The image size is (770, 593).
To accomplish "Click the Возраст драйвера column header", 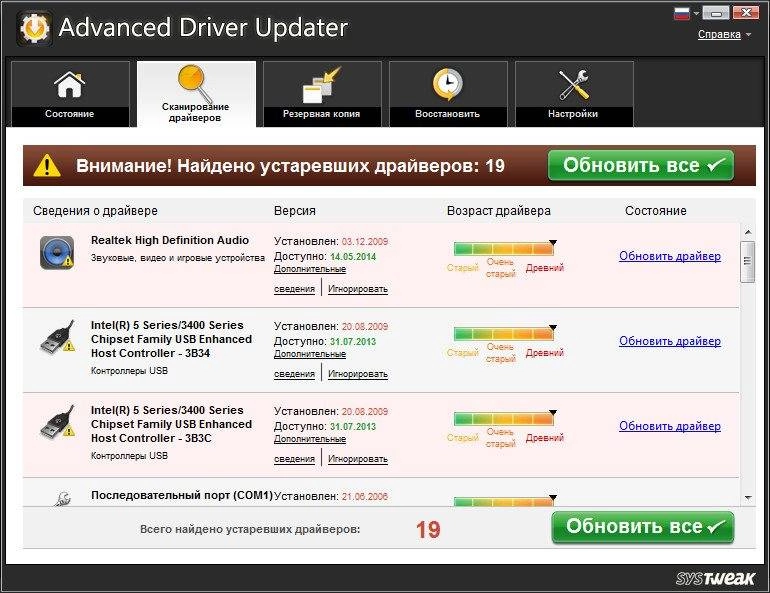I will pyautogui.click(x=498, y=211).
